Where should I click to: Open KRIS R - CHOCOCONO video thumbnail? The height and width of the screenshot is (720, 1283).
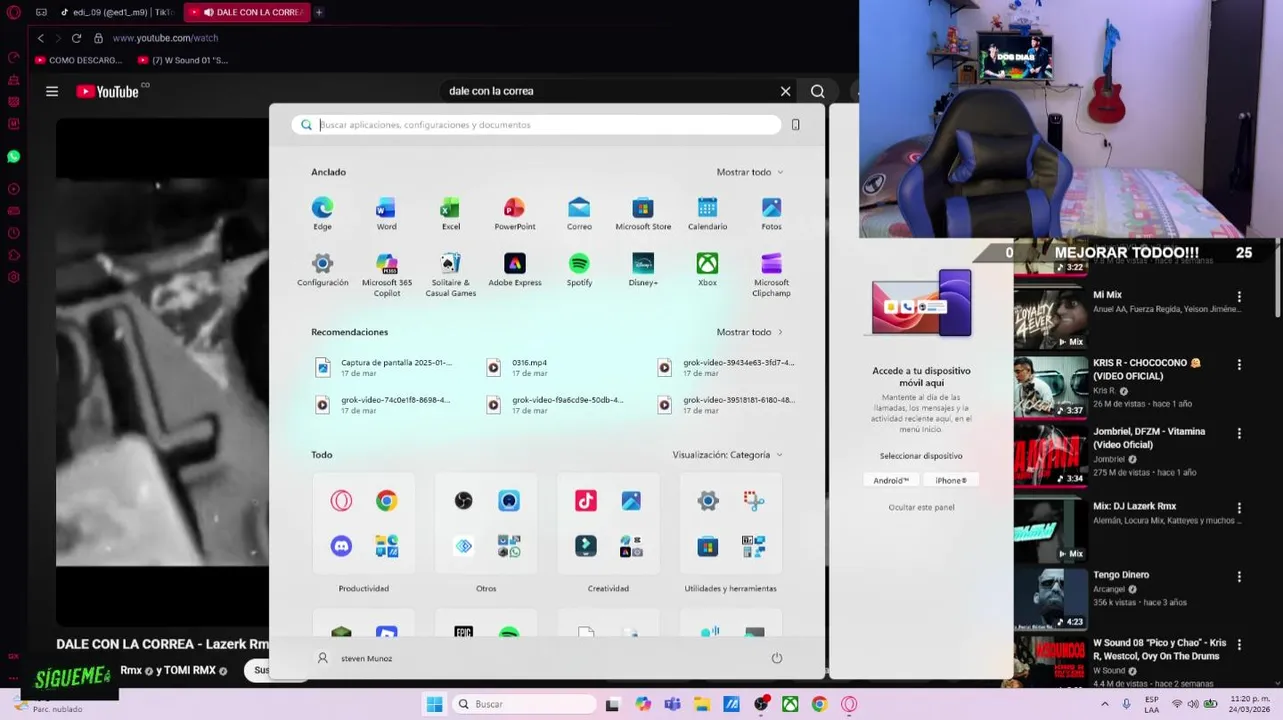click(1051, 388)
